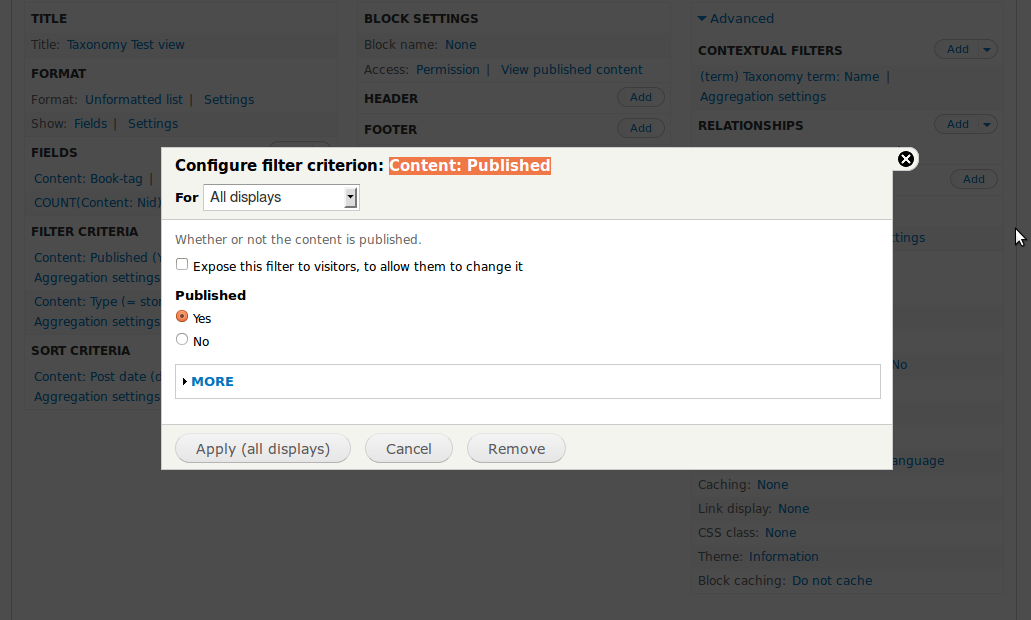
Task: Open Theme Information link
Action: pyautogui.click(x=784, y=557)
